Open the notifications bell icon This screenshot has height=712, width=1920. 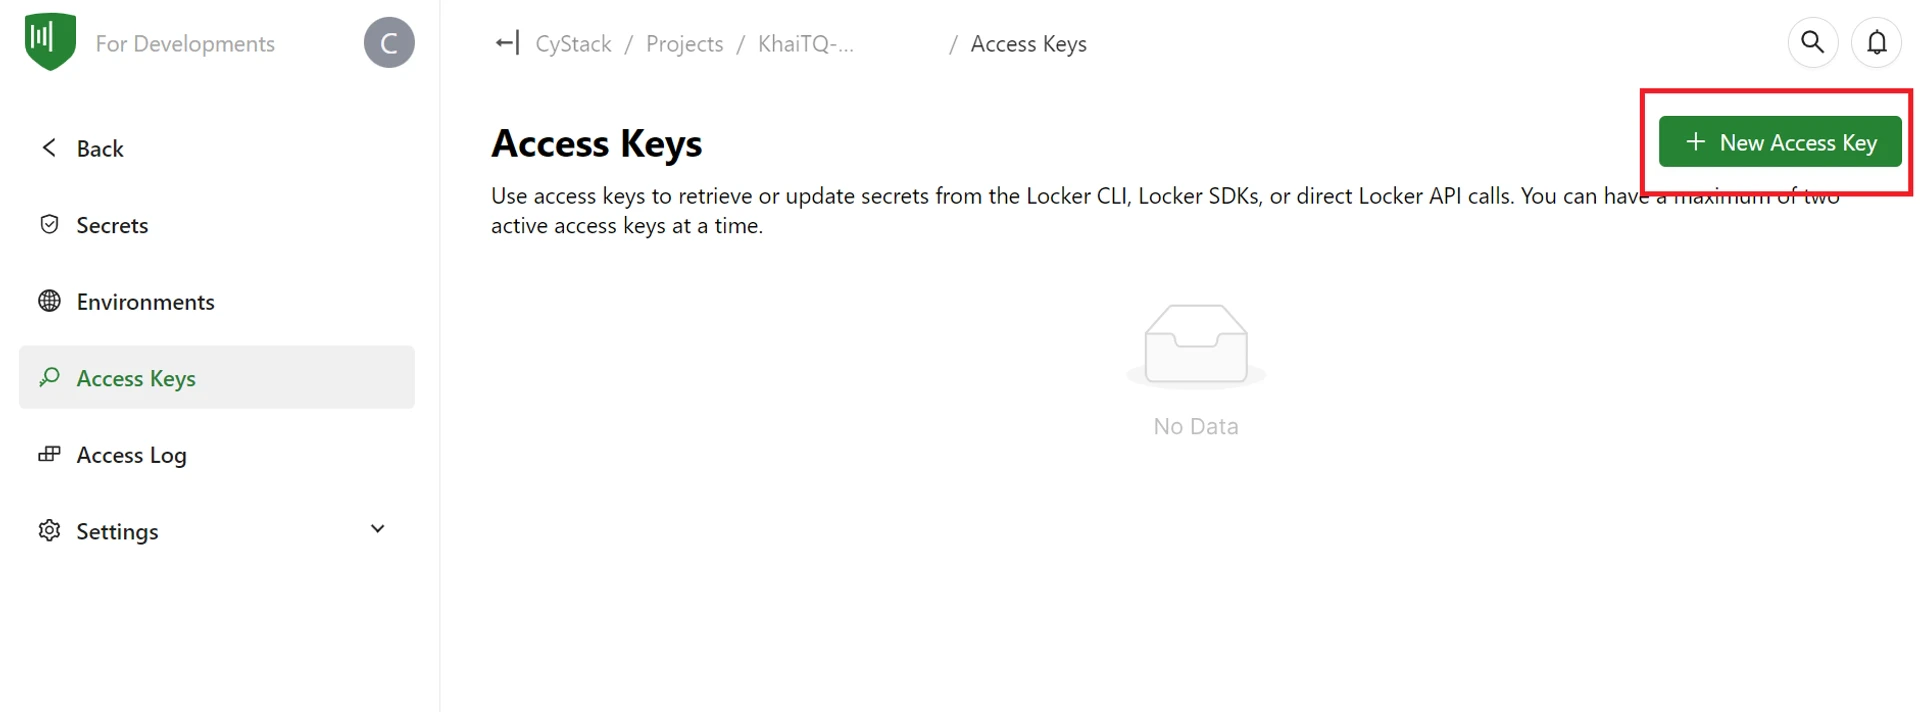1877,41
